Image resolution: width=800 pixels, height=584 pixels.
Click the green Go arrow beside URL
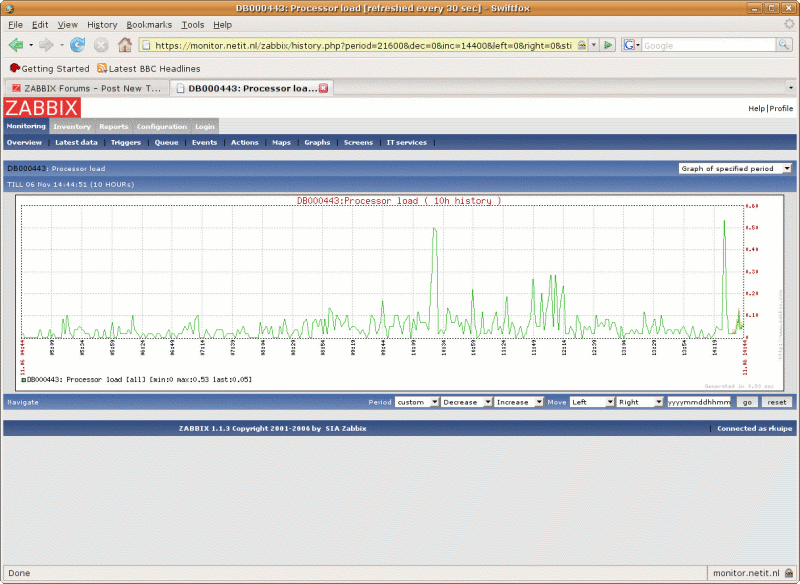tap(608, 45)
